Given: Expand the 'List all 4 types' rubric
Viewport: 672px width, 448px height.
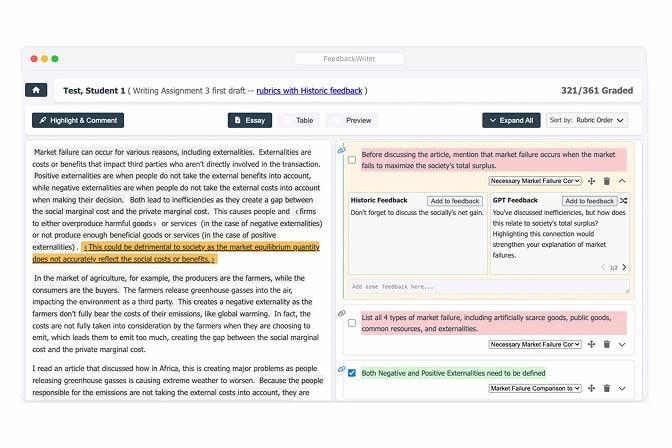Looking at the screenshot, I should 622,345.
